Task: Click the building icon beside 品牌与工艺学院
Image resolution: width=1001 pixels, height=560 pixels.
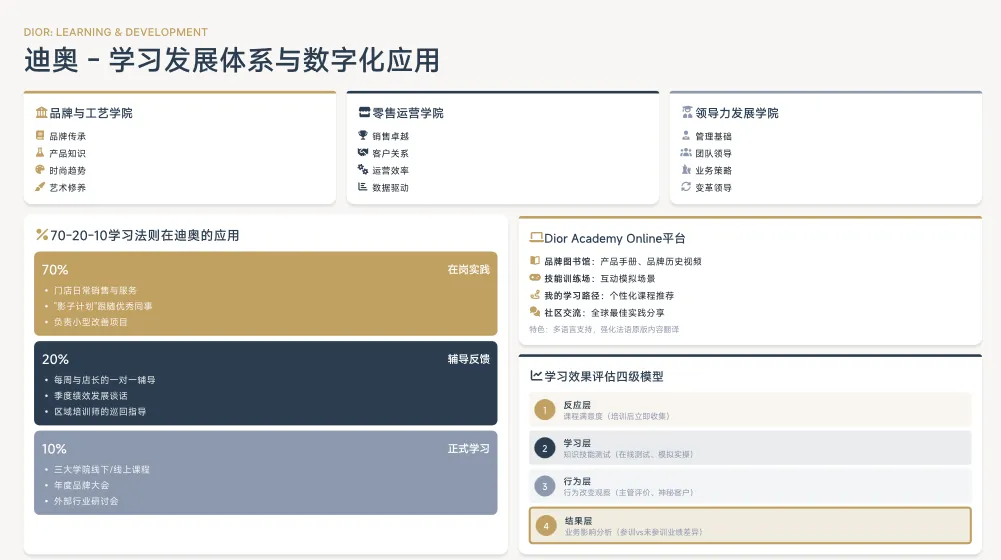Action: point(41,112)
